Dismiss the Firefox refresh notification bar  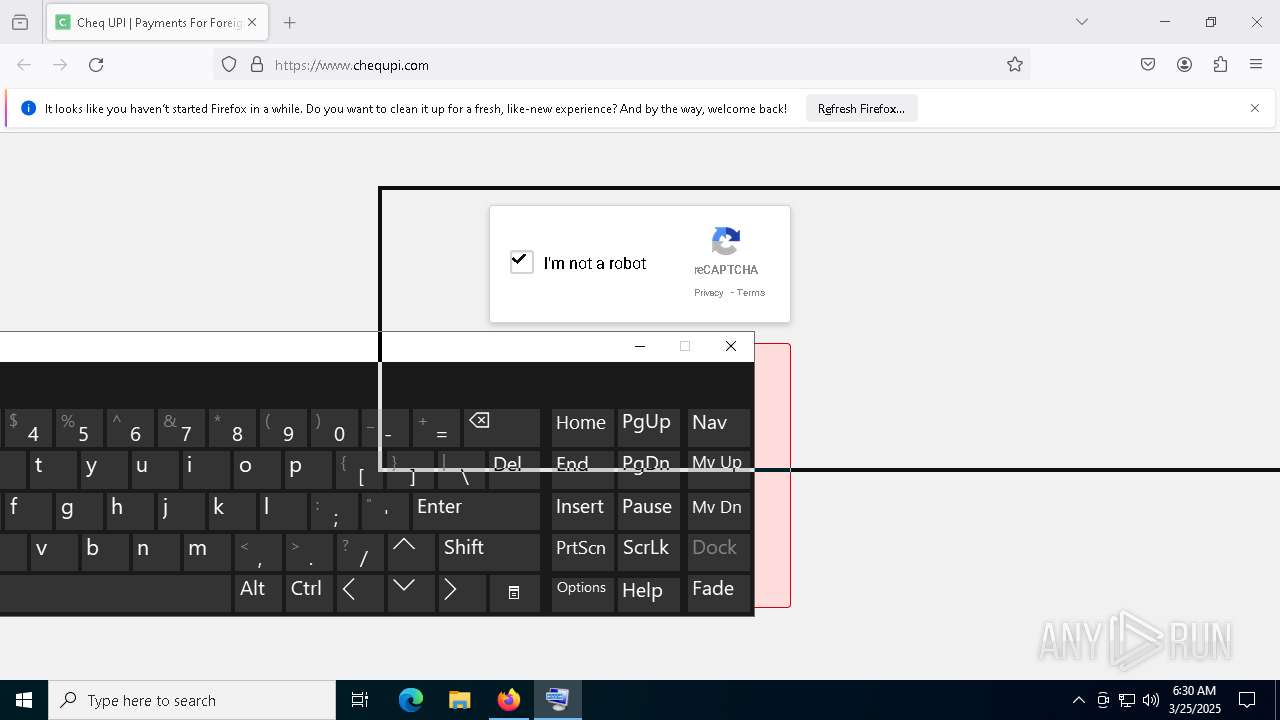(1255, 108)
